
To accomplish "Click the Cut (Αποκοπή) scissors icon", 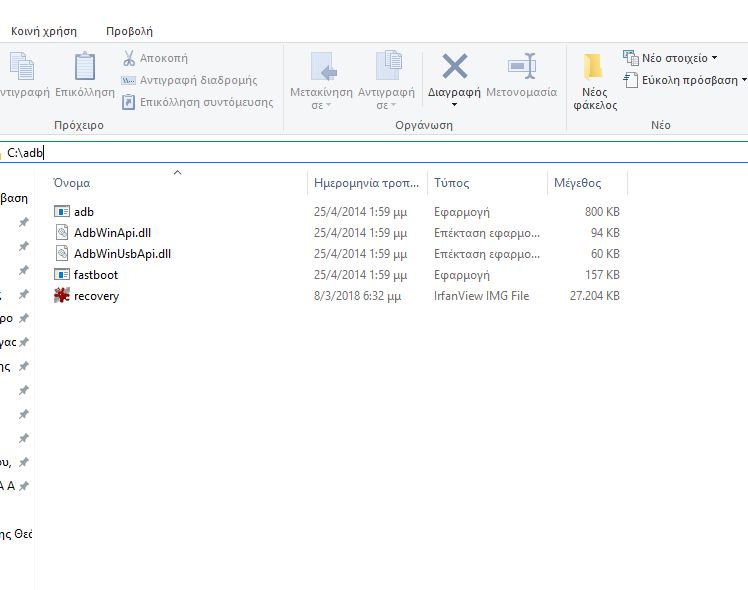I will pos(129,58).
